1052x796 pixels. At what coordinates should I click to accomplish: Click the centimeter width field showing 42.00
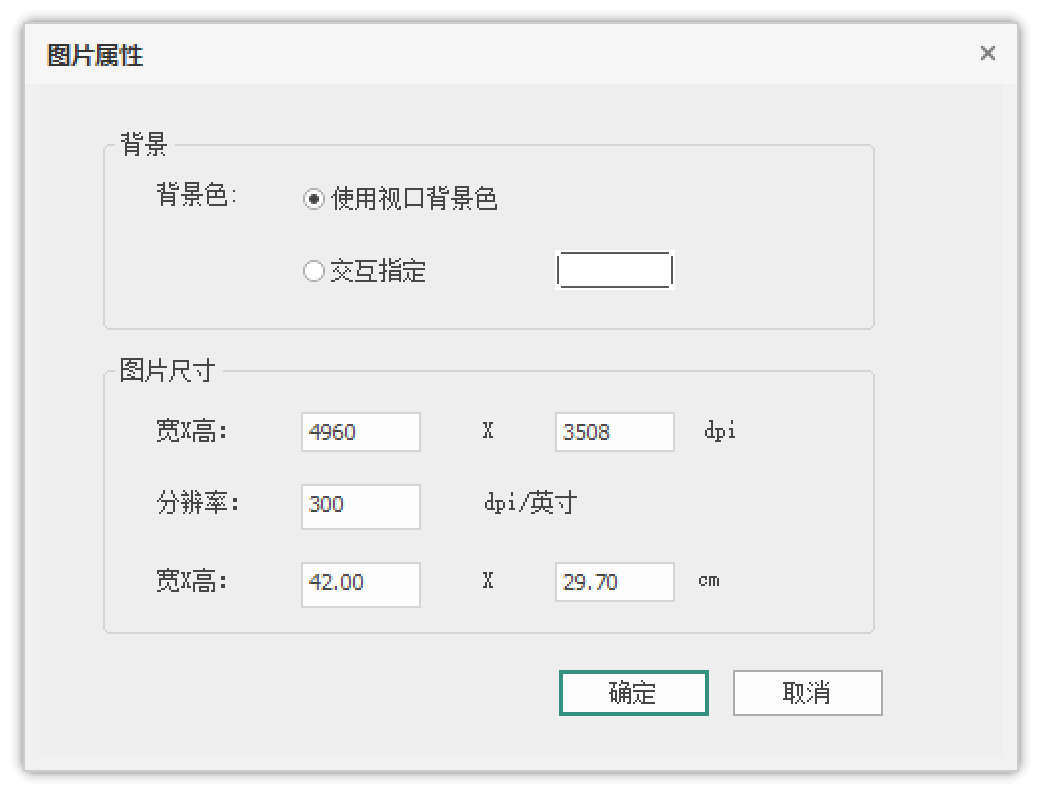point(360,584)
